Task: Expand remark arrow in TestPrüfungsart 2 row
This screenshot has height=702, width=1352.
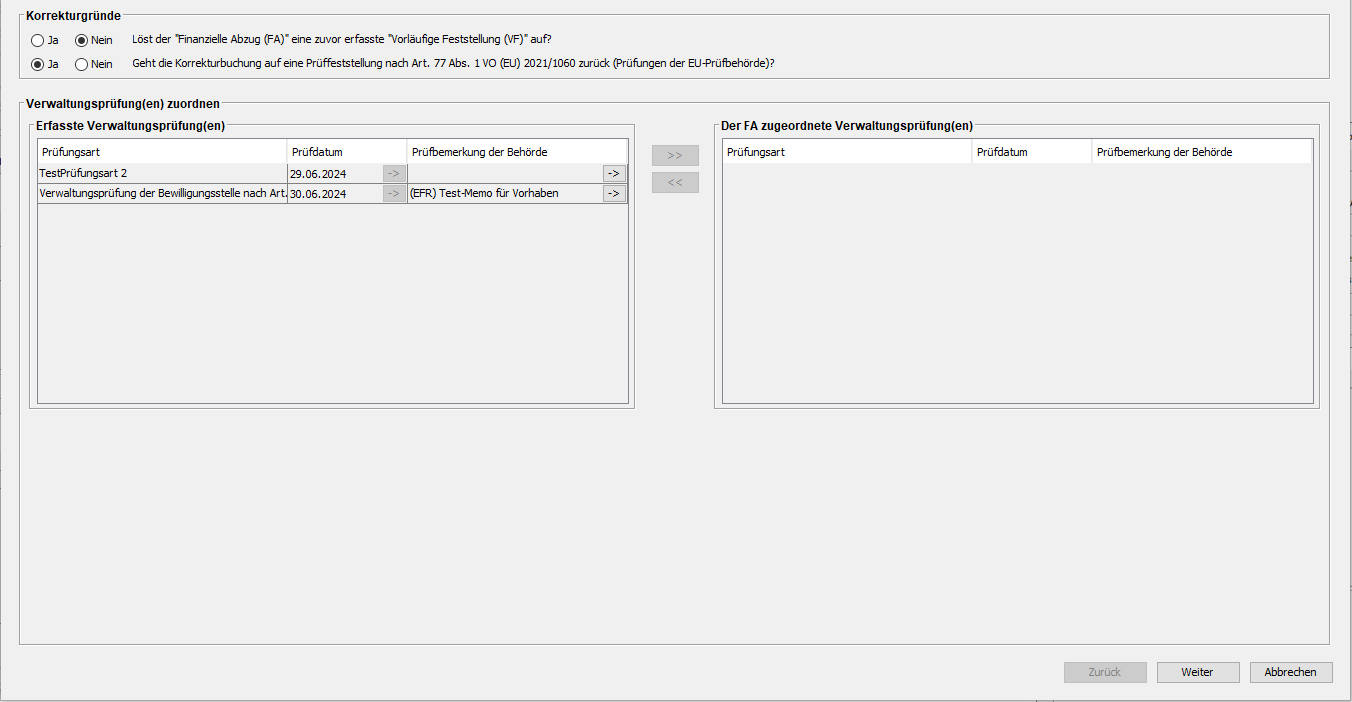Action: coord(614,174)
